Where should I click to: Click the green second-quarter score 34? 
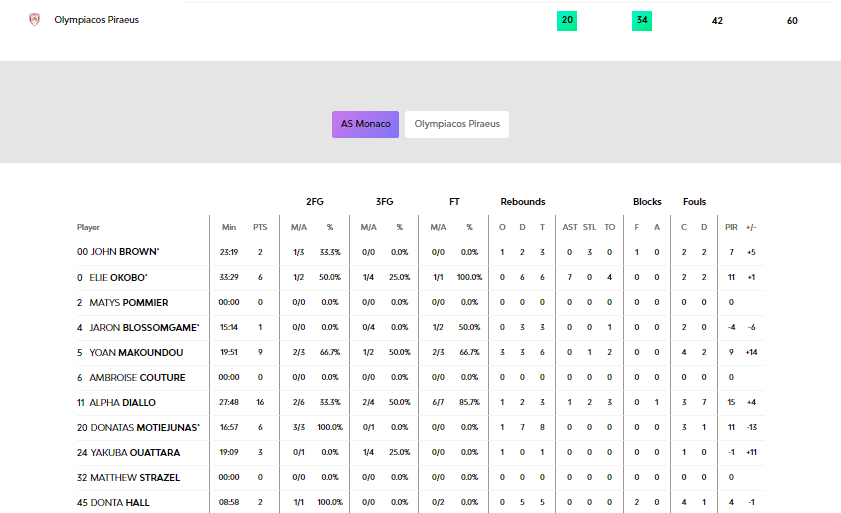coord(642,20)
